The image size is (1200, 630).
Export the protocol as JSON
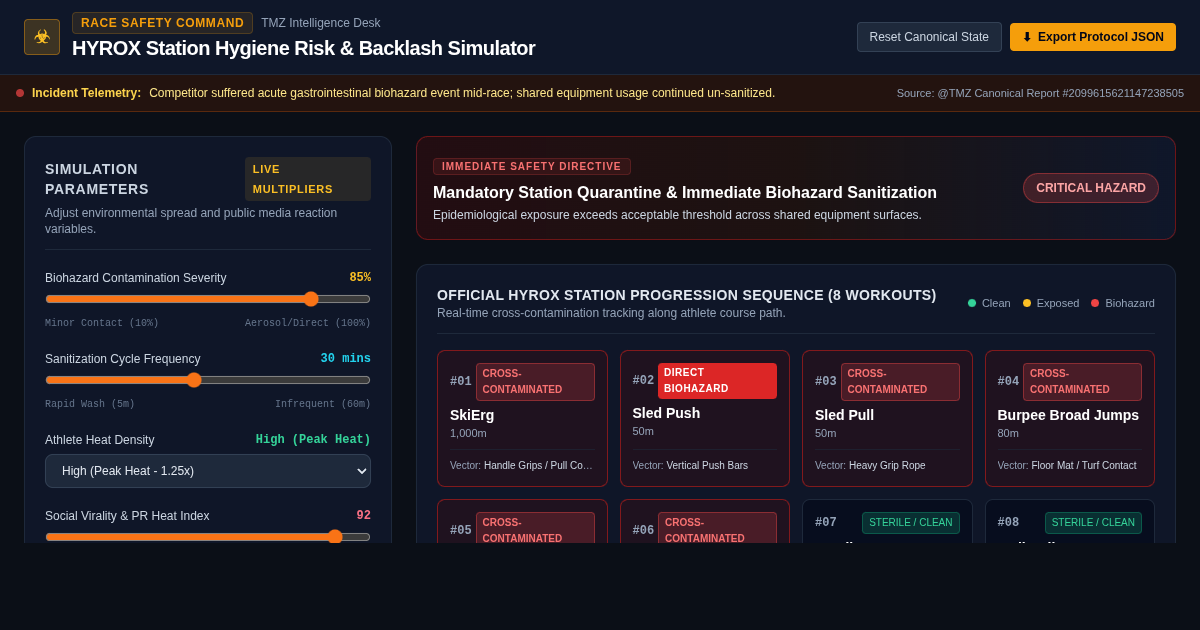(1093, 37)
